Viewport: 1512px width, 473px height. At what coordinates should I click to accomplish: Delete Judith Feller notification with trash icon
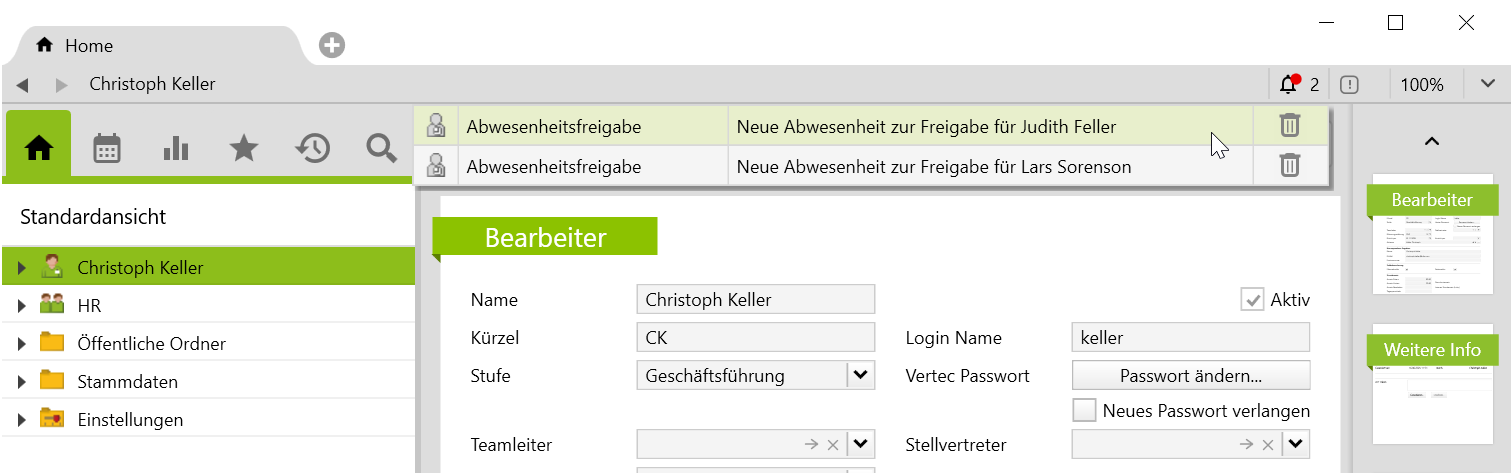pyautogui.click(x=1290, y=126)
